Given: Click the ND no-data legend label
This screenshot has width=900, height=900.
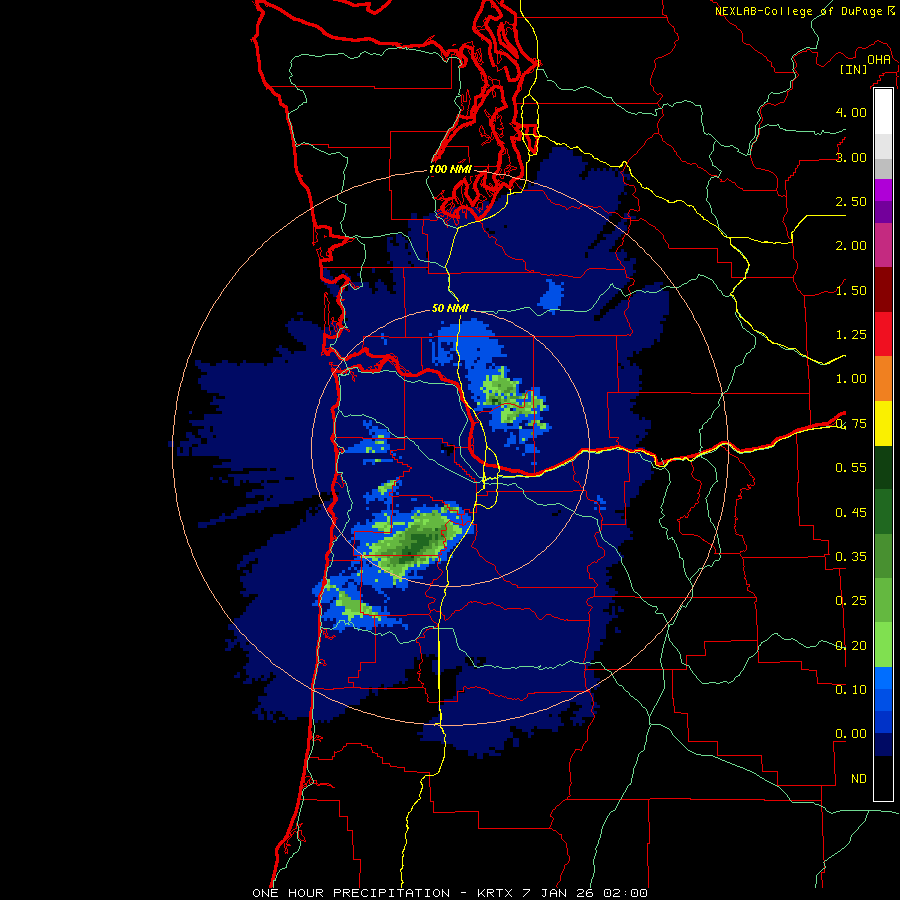Looking at the screenshot, I should coord(859,779).
